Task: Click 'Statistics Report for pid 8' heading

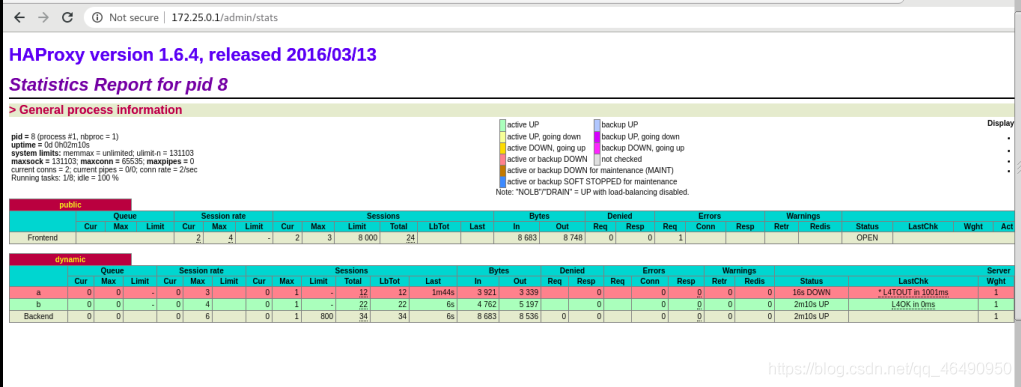Action: click(119, 85)
